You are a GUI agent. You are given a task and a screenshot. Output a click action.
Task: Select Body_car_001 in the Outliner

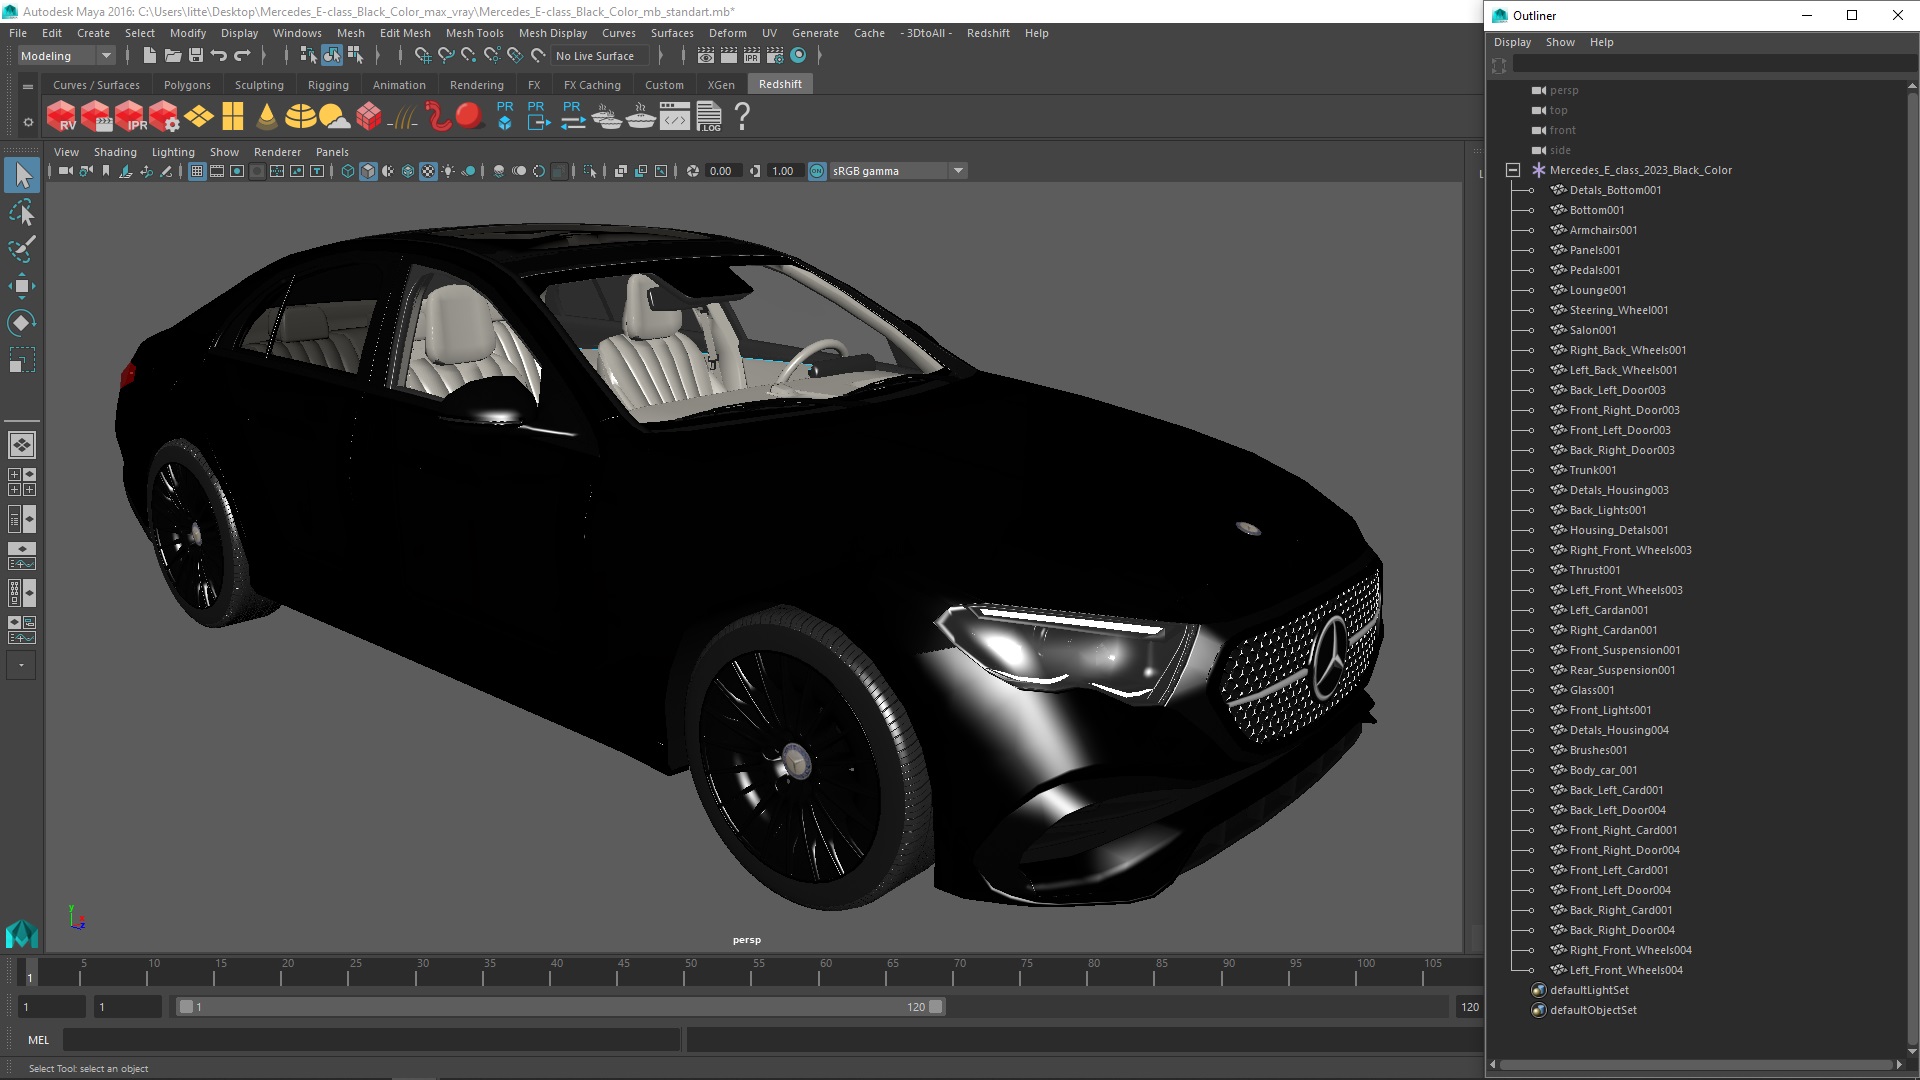tap(1604, 770)
